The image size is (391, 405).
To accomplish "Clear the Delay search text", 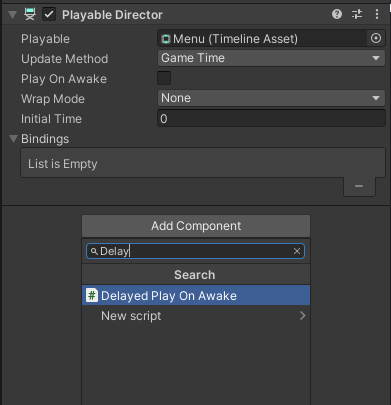I will coord(297,251).
